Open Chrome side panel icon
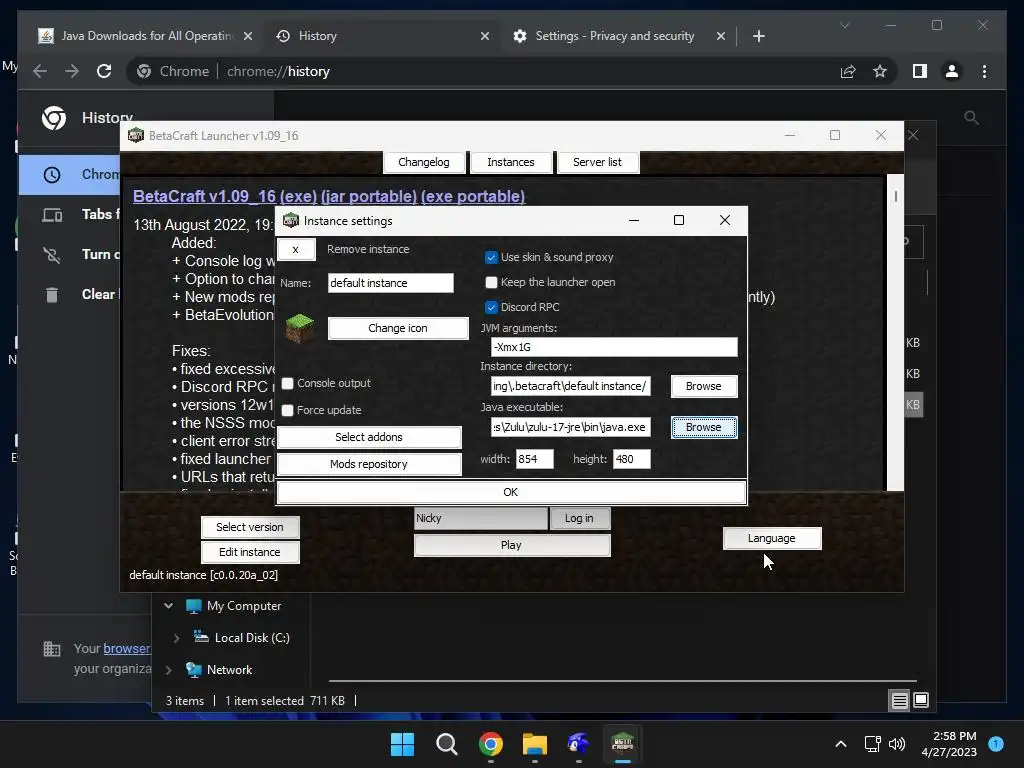Image resolution: width=1024 pixels, height=768 pixels. 920,71
